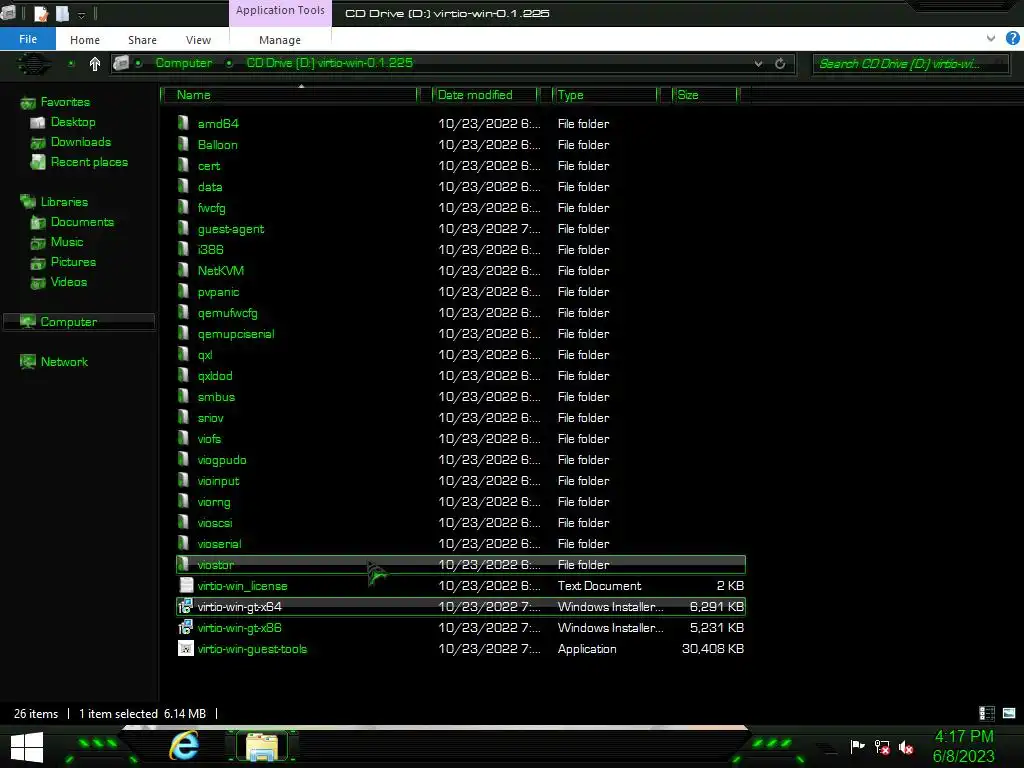Select the qxldod folder name
Screen dimensions: 1024x768
point(215,376)
